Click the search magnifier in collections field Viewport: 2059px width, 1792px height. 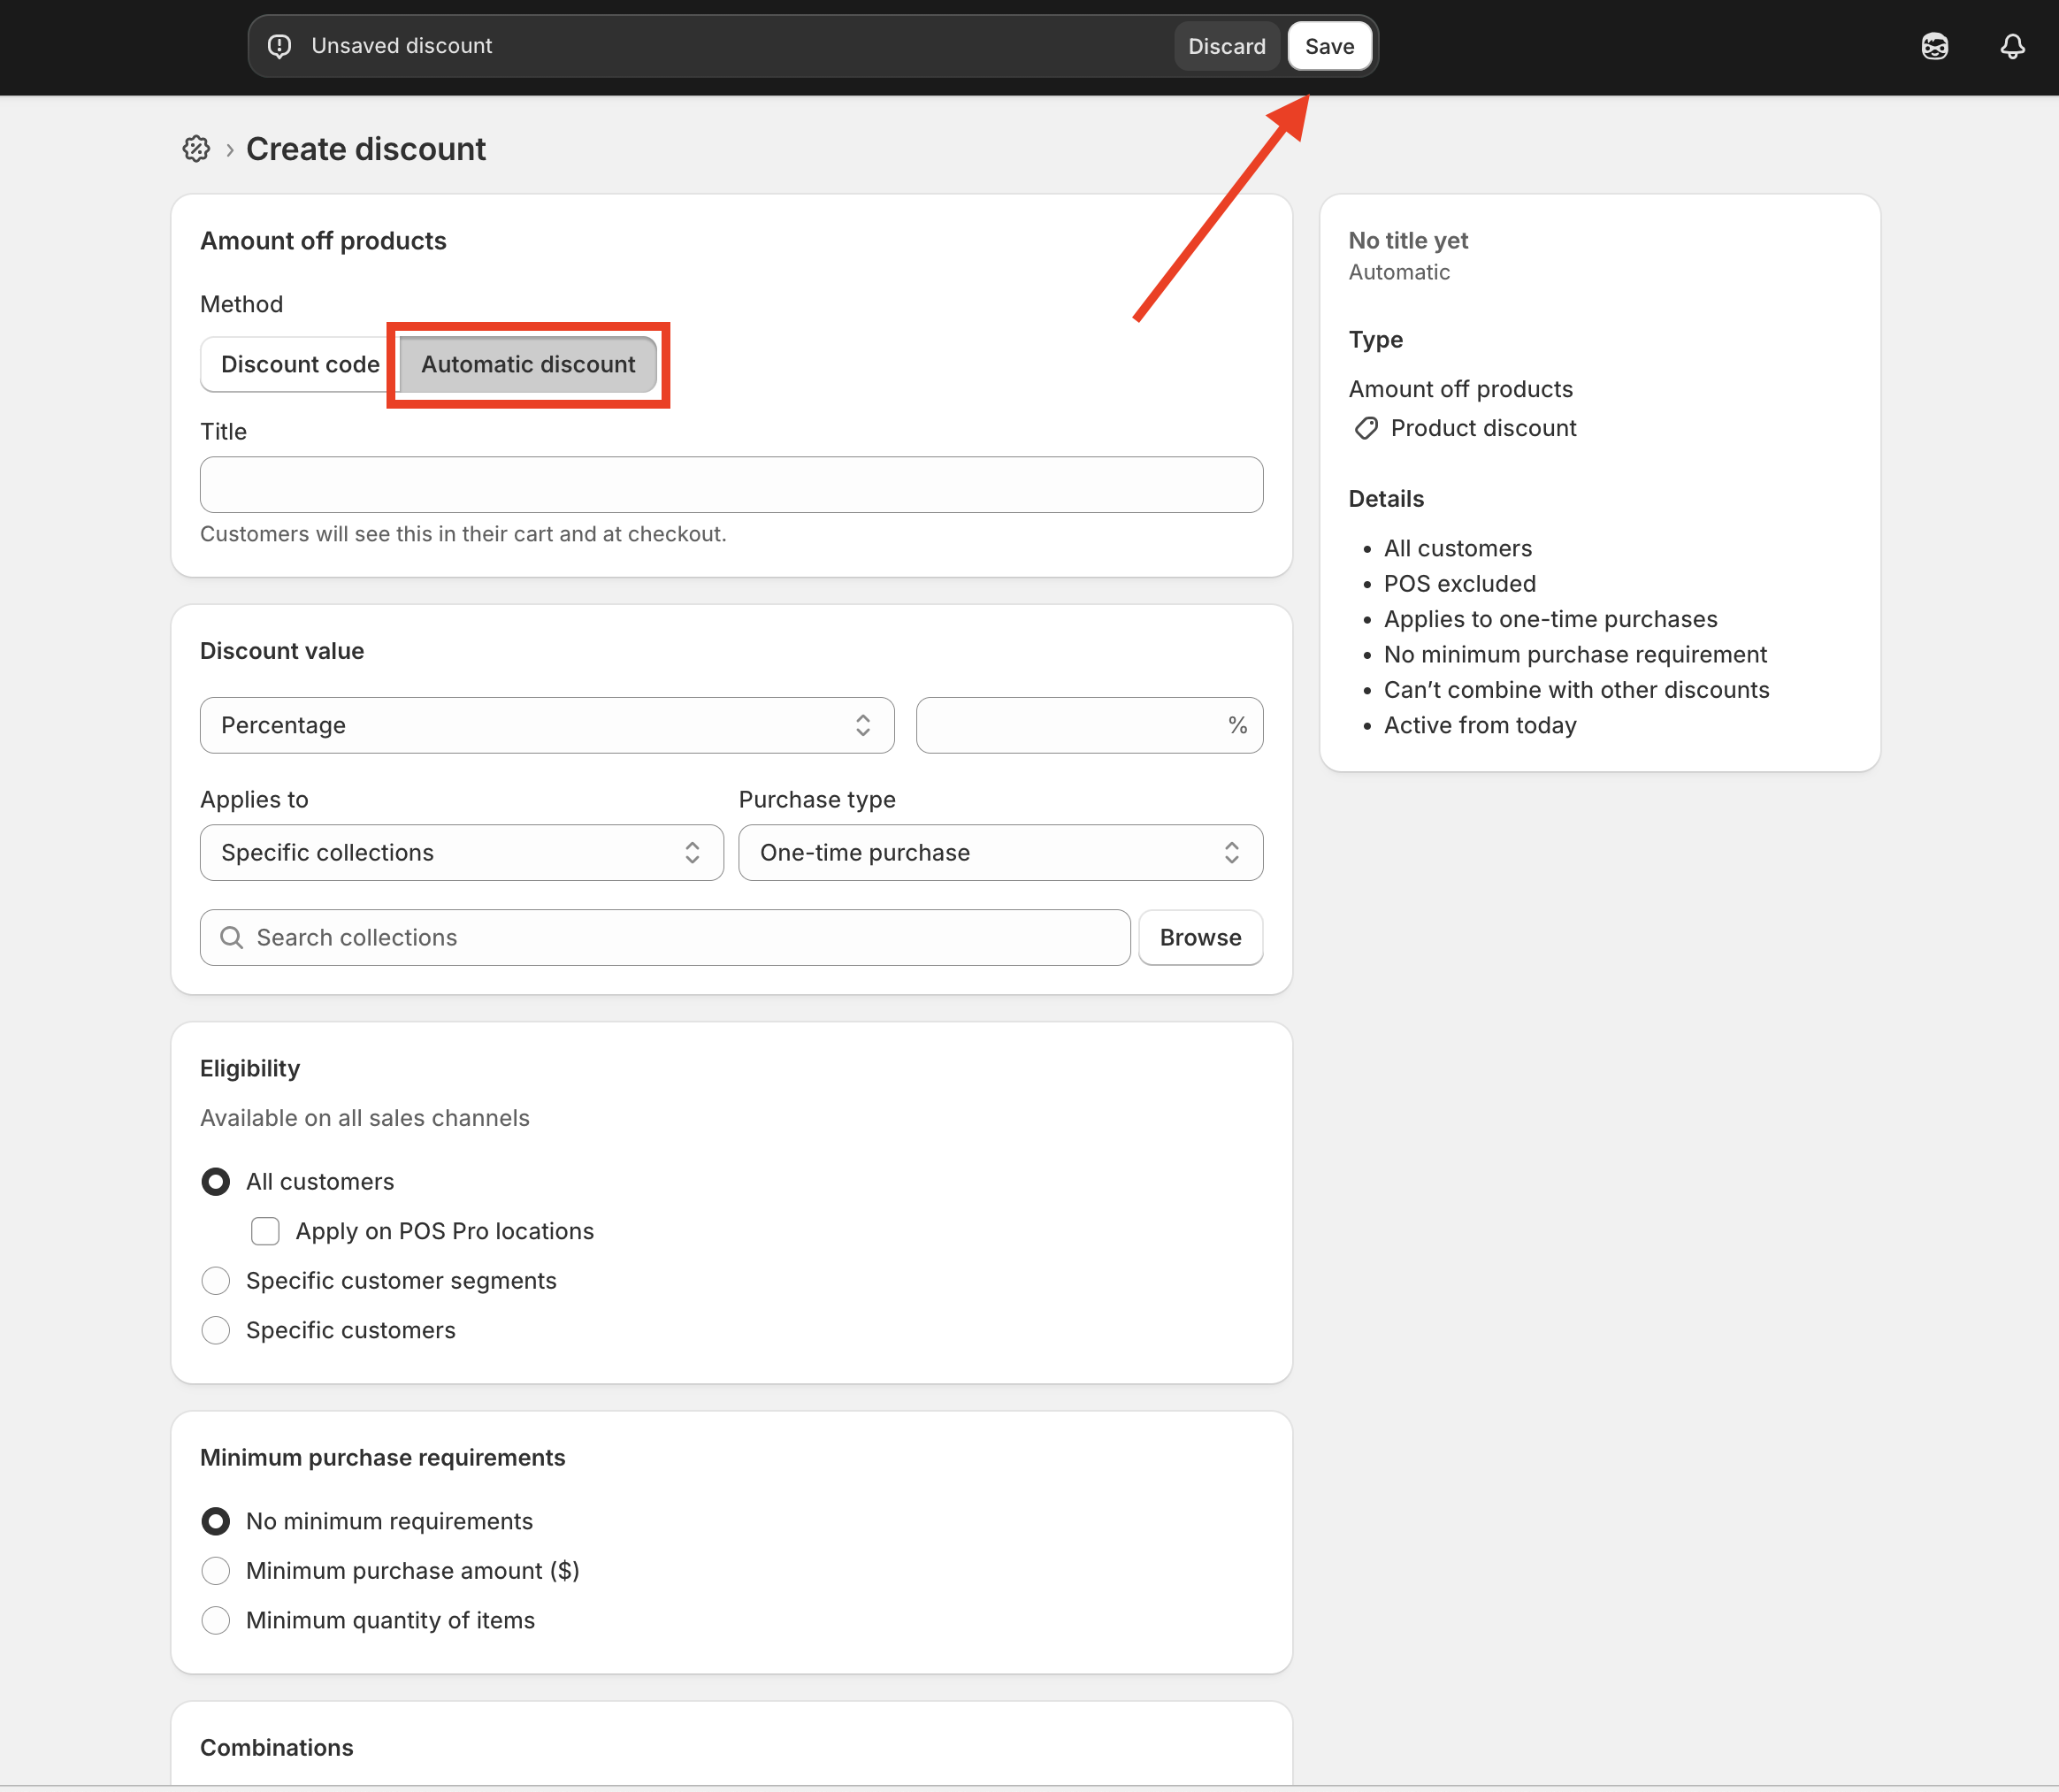click(231, 937)
